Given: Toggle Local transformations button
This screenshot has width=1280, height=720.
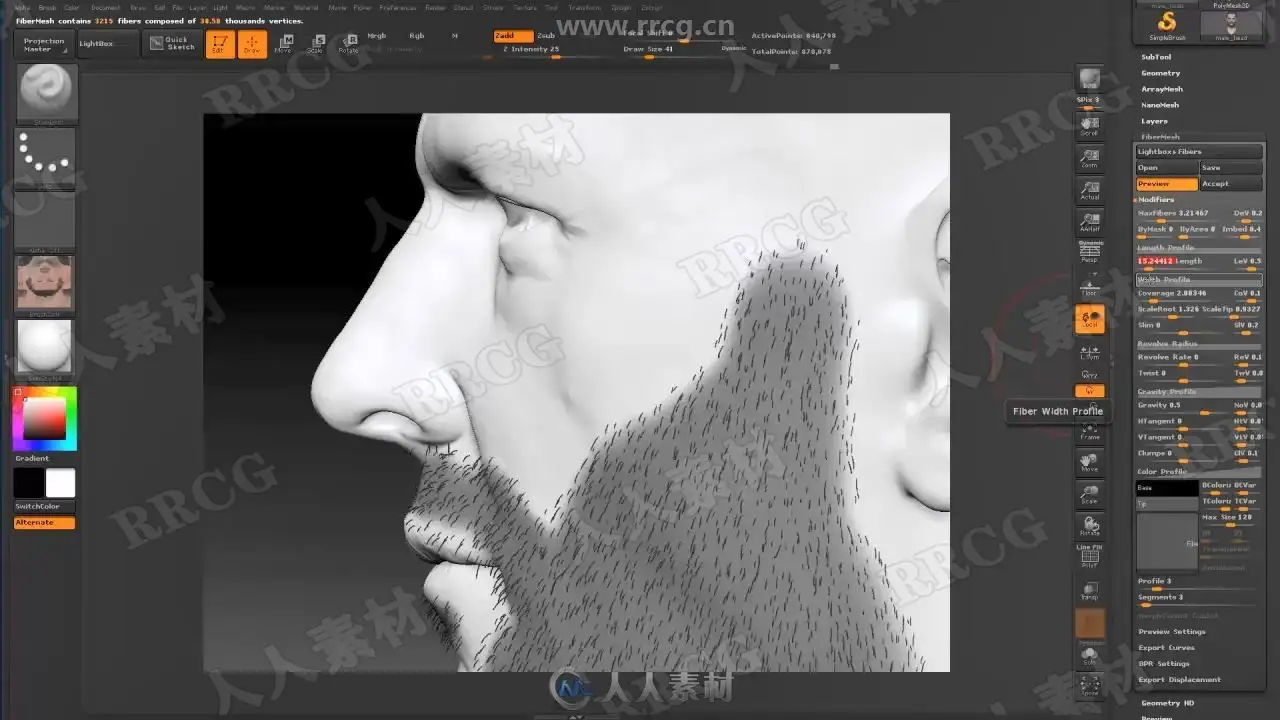Looking at the screenshot, I should click(1089, 320).
